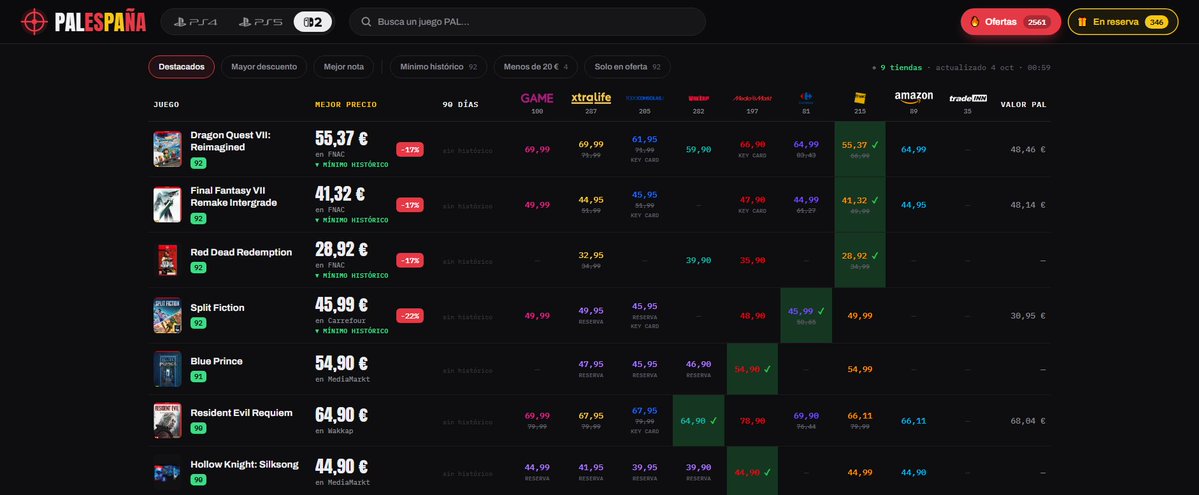
Task: Click the Wakkap store logo
Action: [698, 98]
